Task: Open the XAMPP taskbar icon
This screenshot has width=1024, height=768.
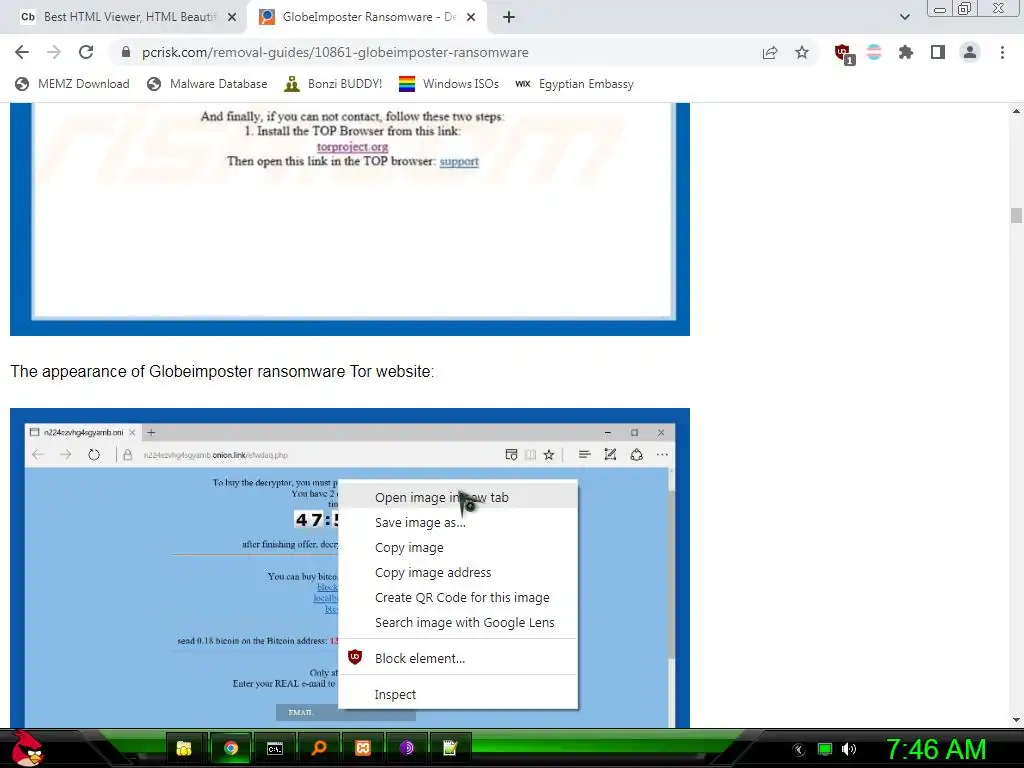Action: (x=362, y=748)
